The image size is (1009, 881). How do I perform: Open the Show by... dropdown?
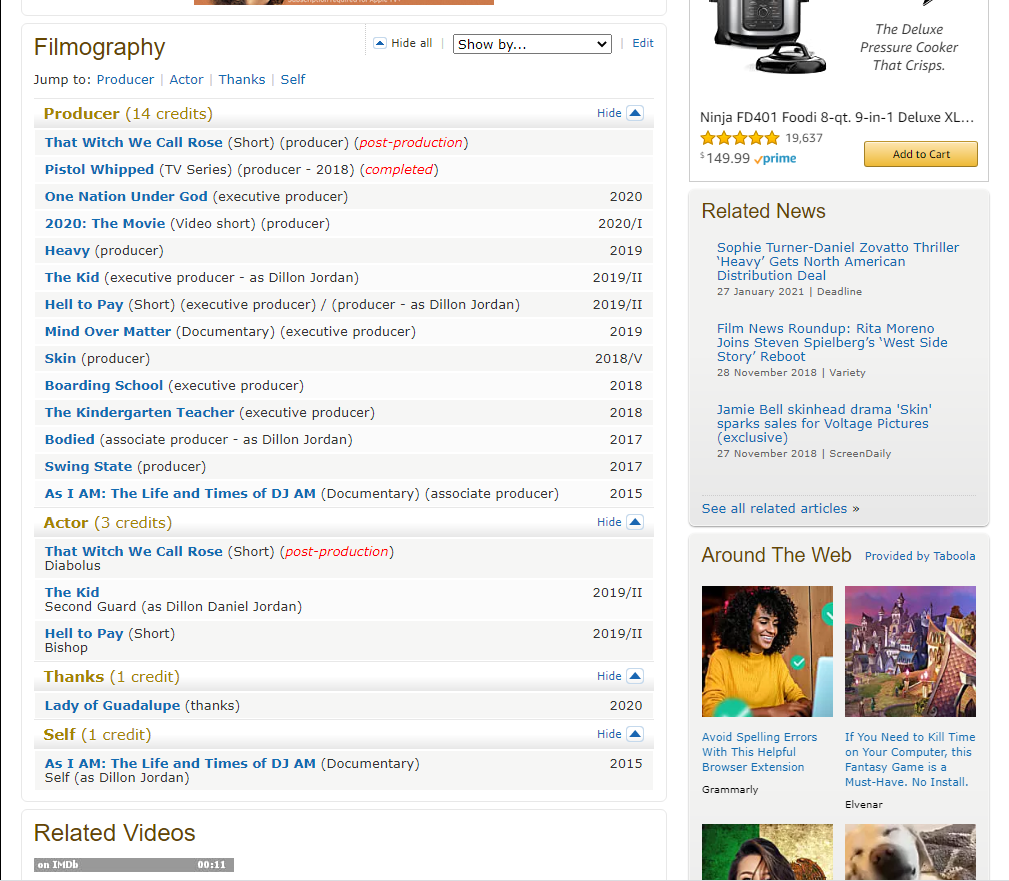coord(532,44)
